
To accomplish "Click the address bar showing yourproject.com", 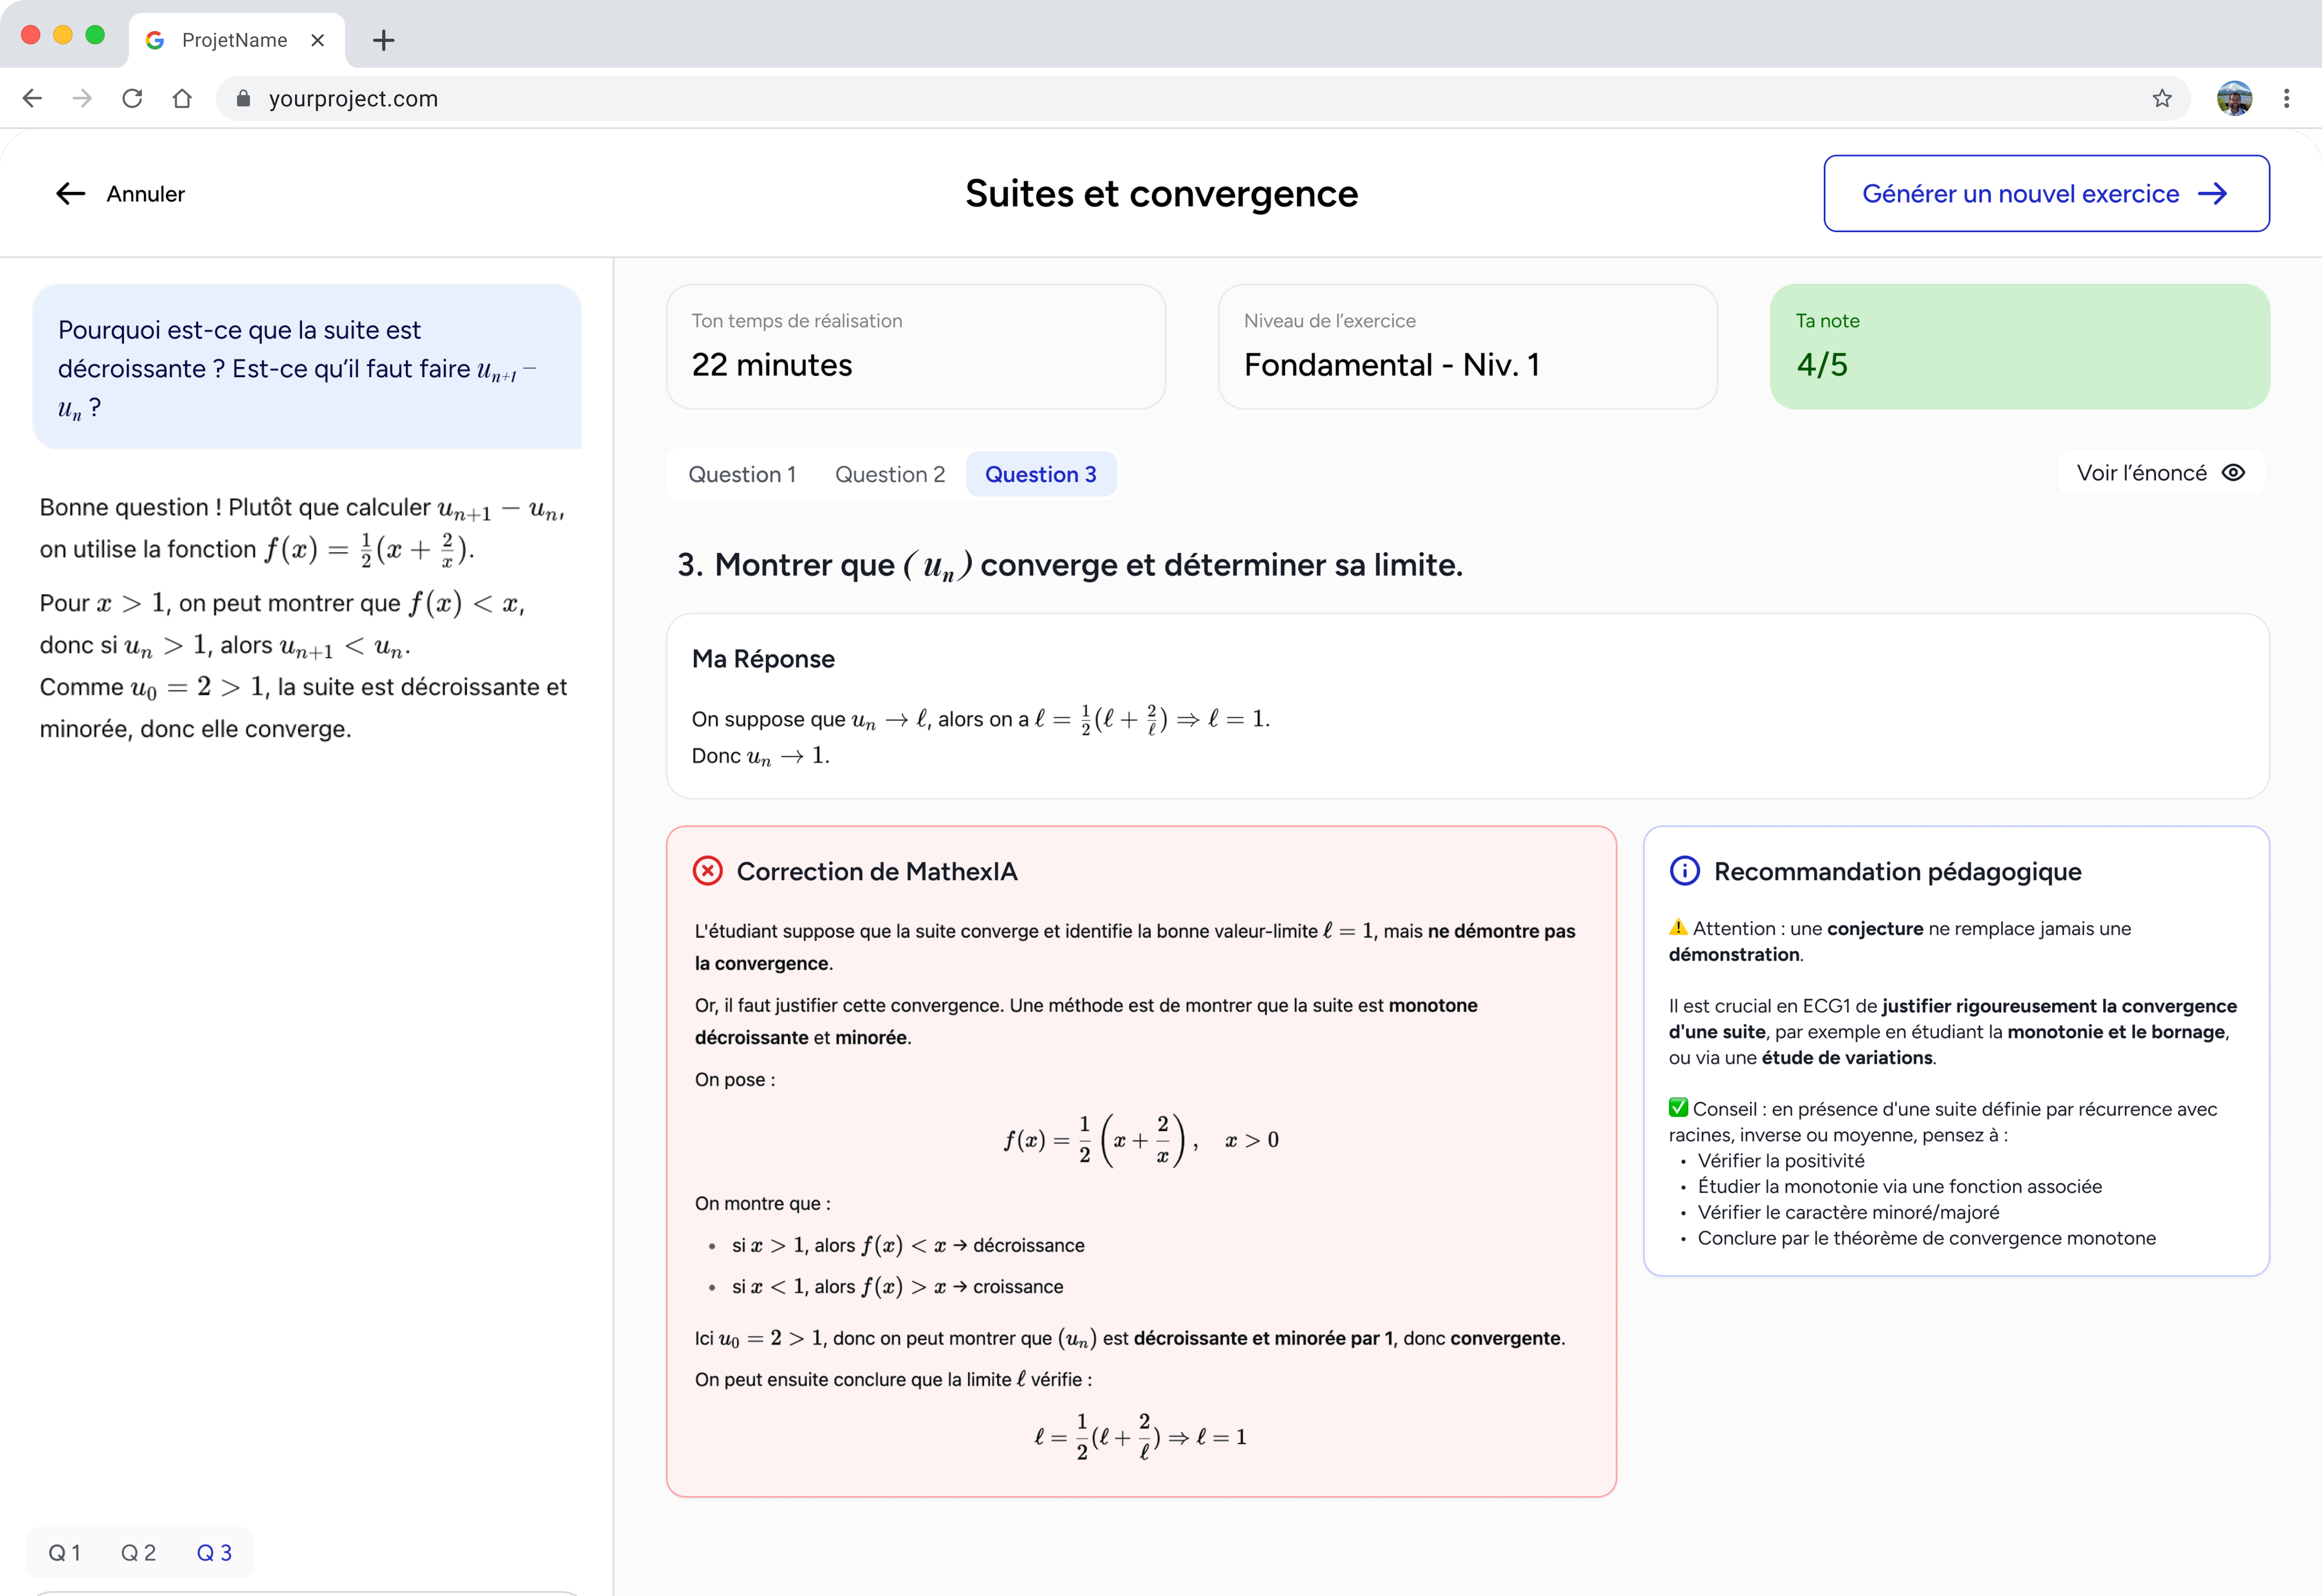I will (x=1203, y=98).
